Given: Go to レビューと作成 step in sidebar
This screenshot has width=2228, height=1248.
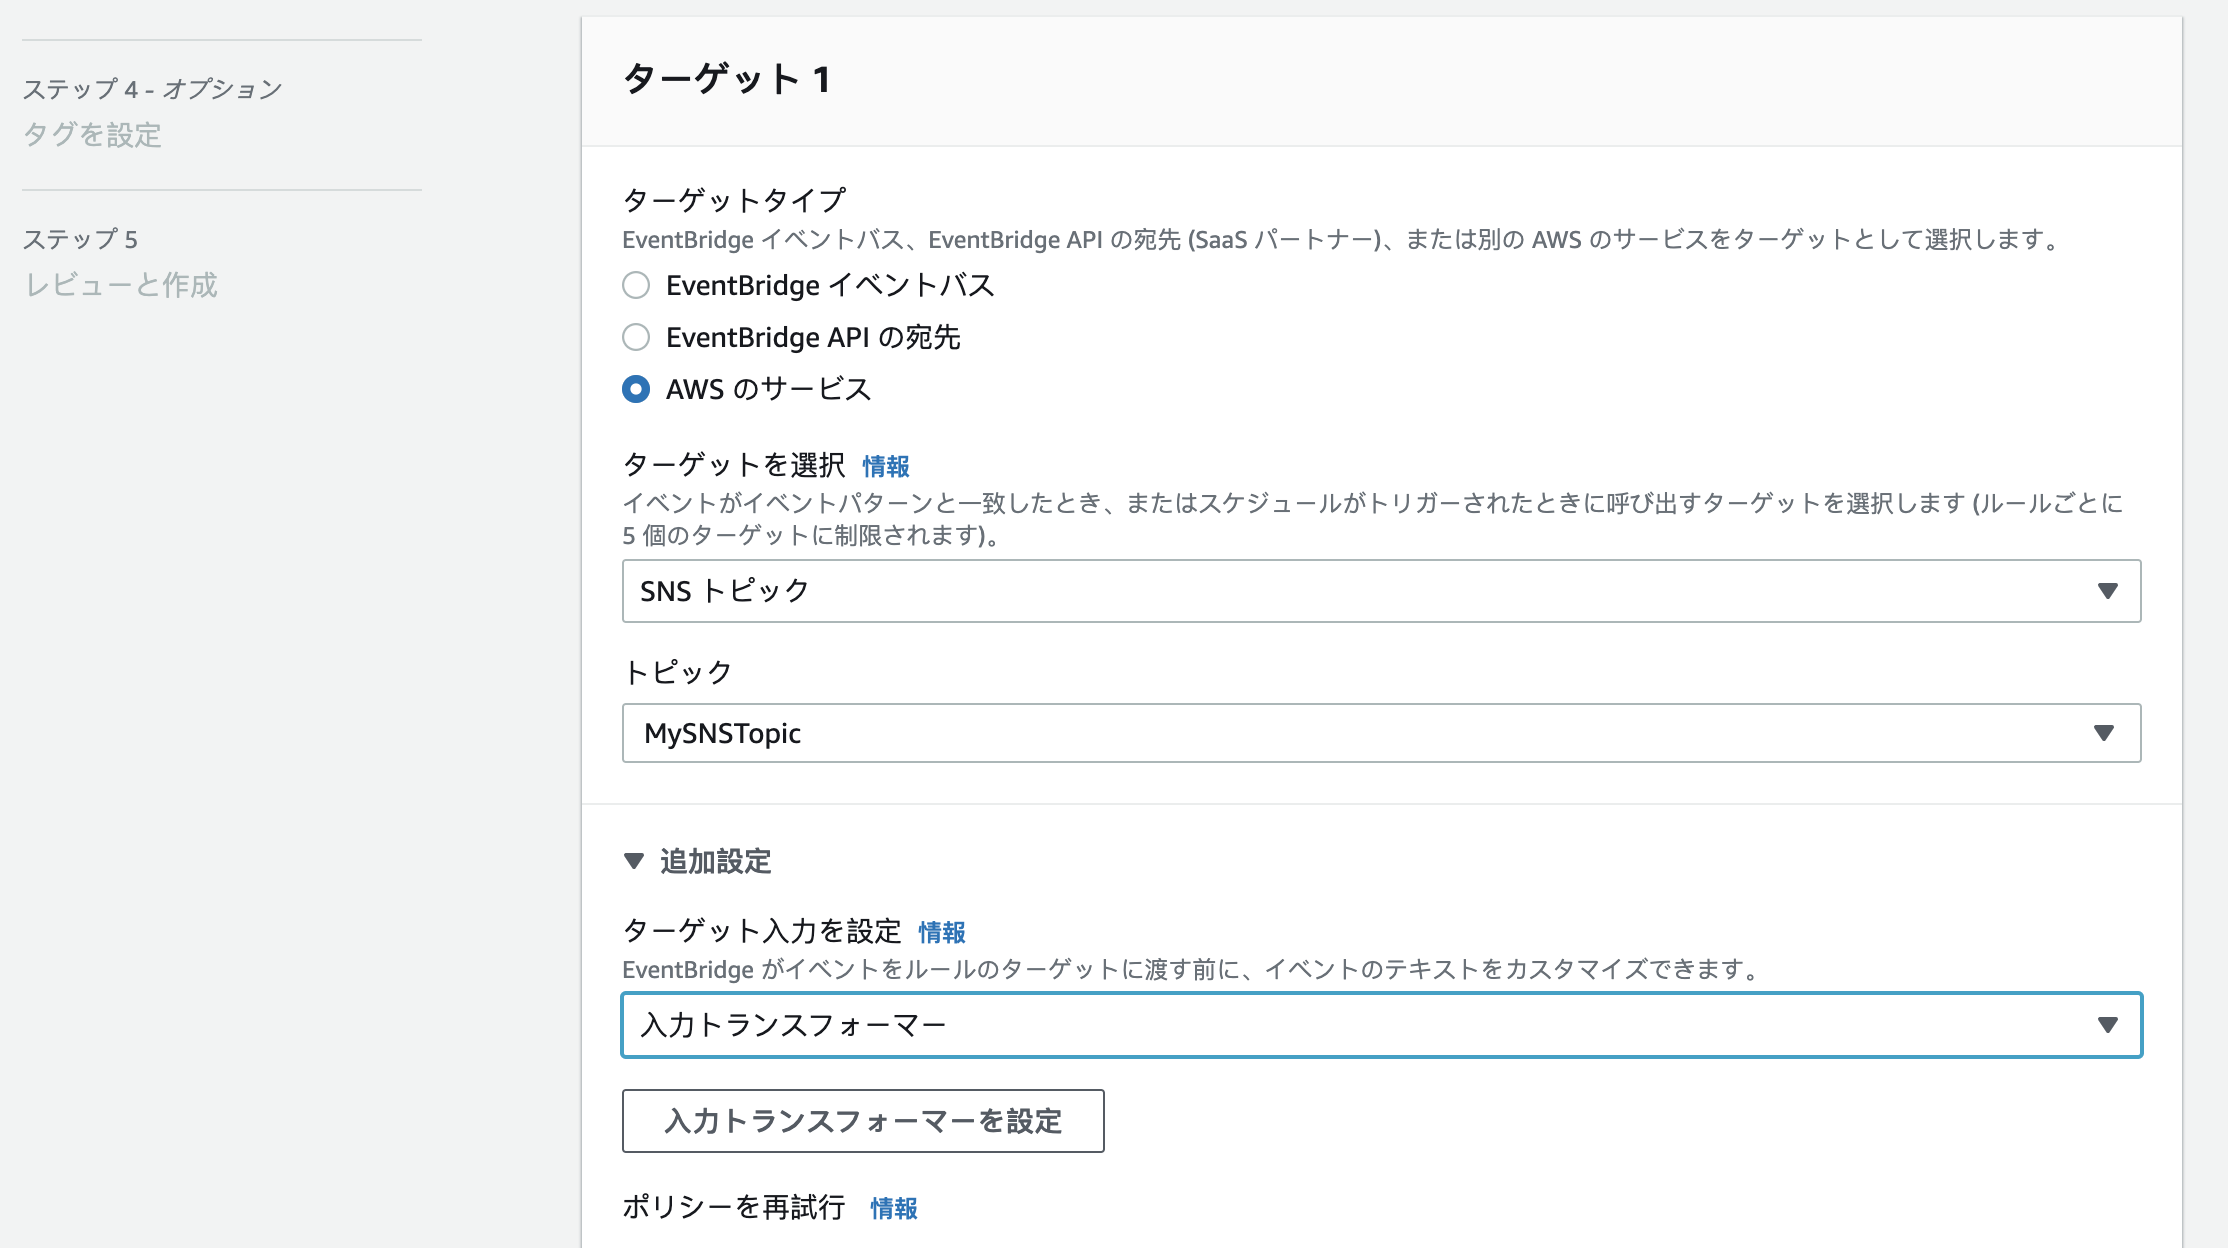Looking at the screenshot, I should [121, 285].
